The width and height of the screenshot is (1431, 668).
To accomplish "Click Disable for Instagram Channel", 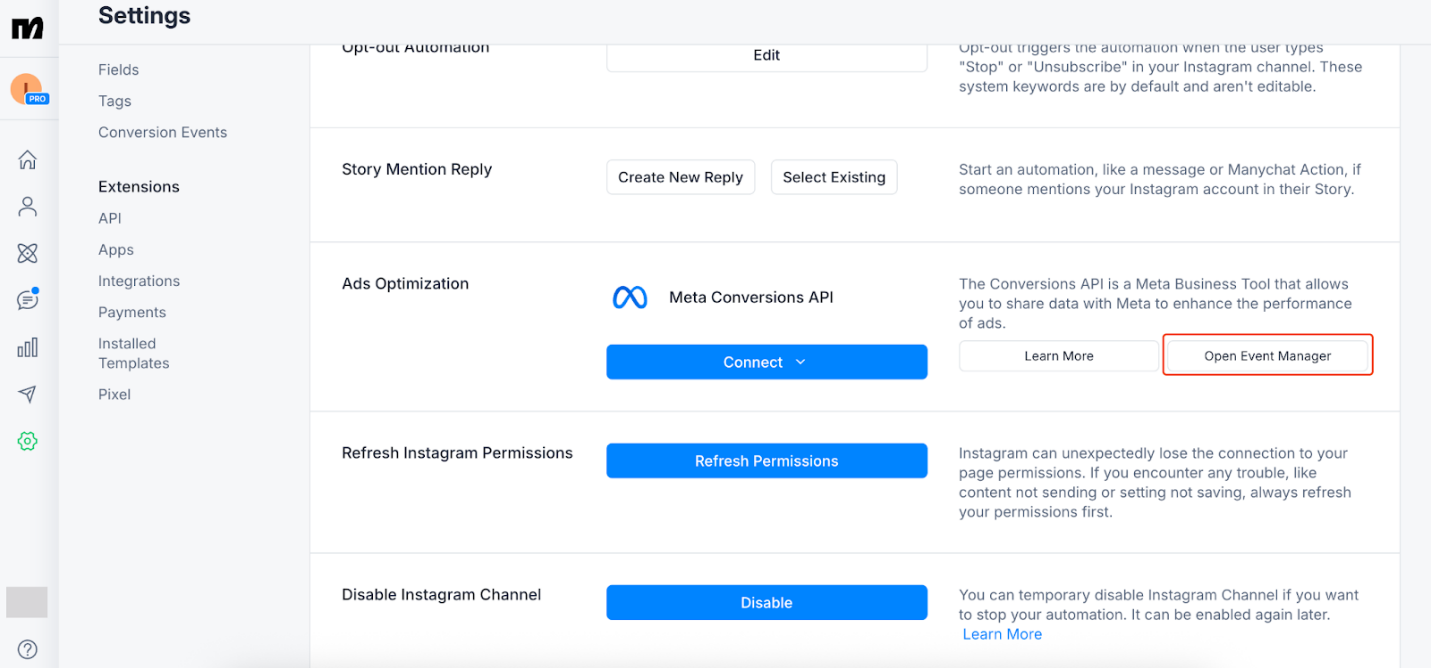I will click(x=766, y=603).
